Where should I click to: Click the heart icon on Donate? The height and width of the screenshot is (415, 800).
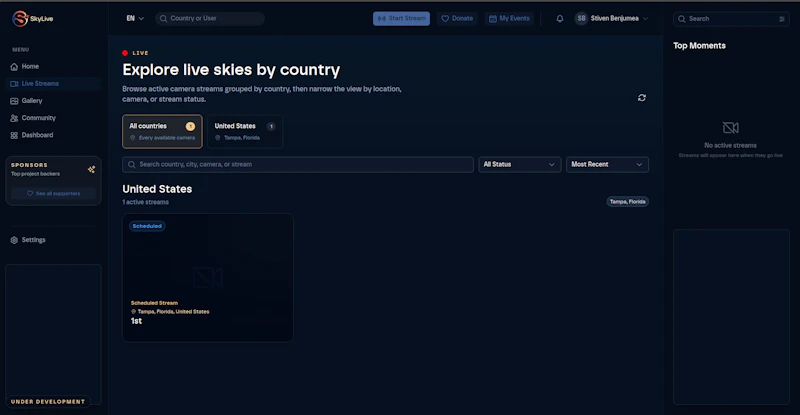tap(445, 18)
